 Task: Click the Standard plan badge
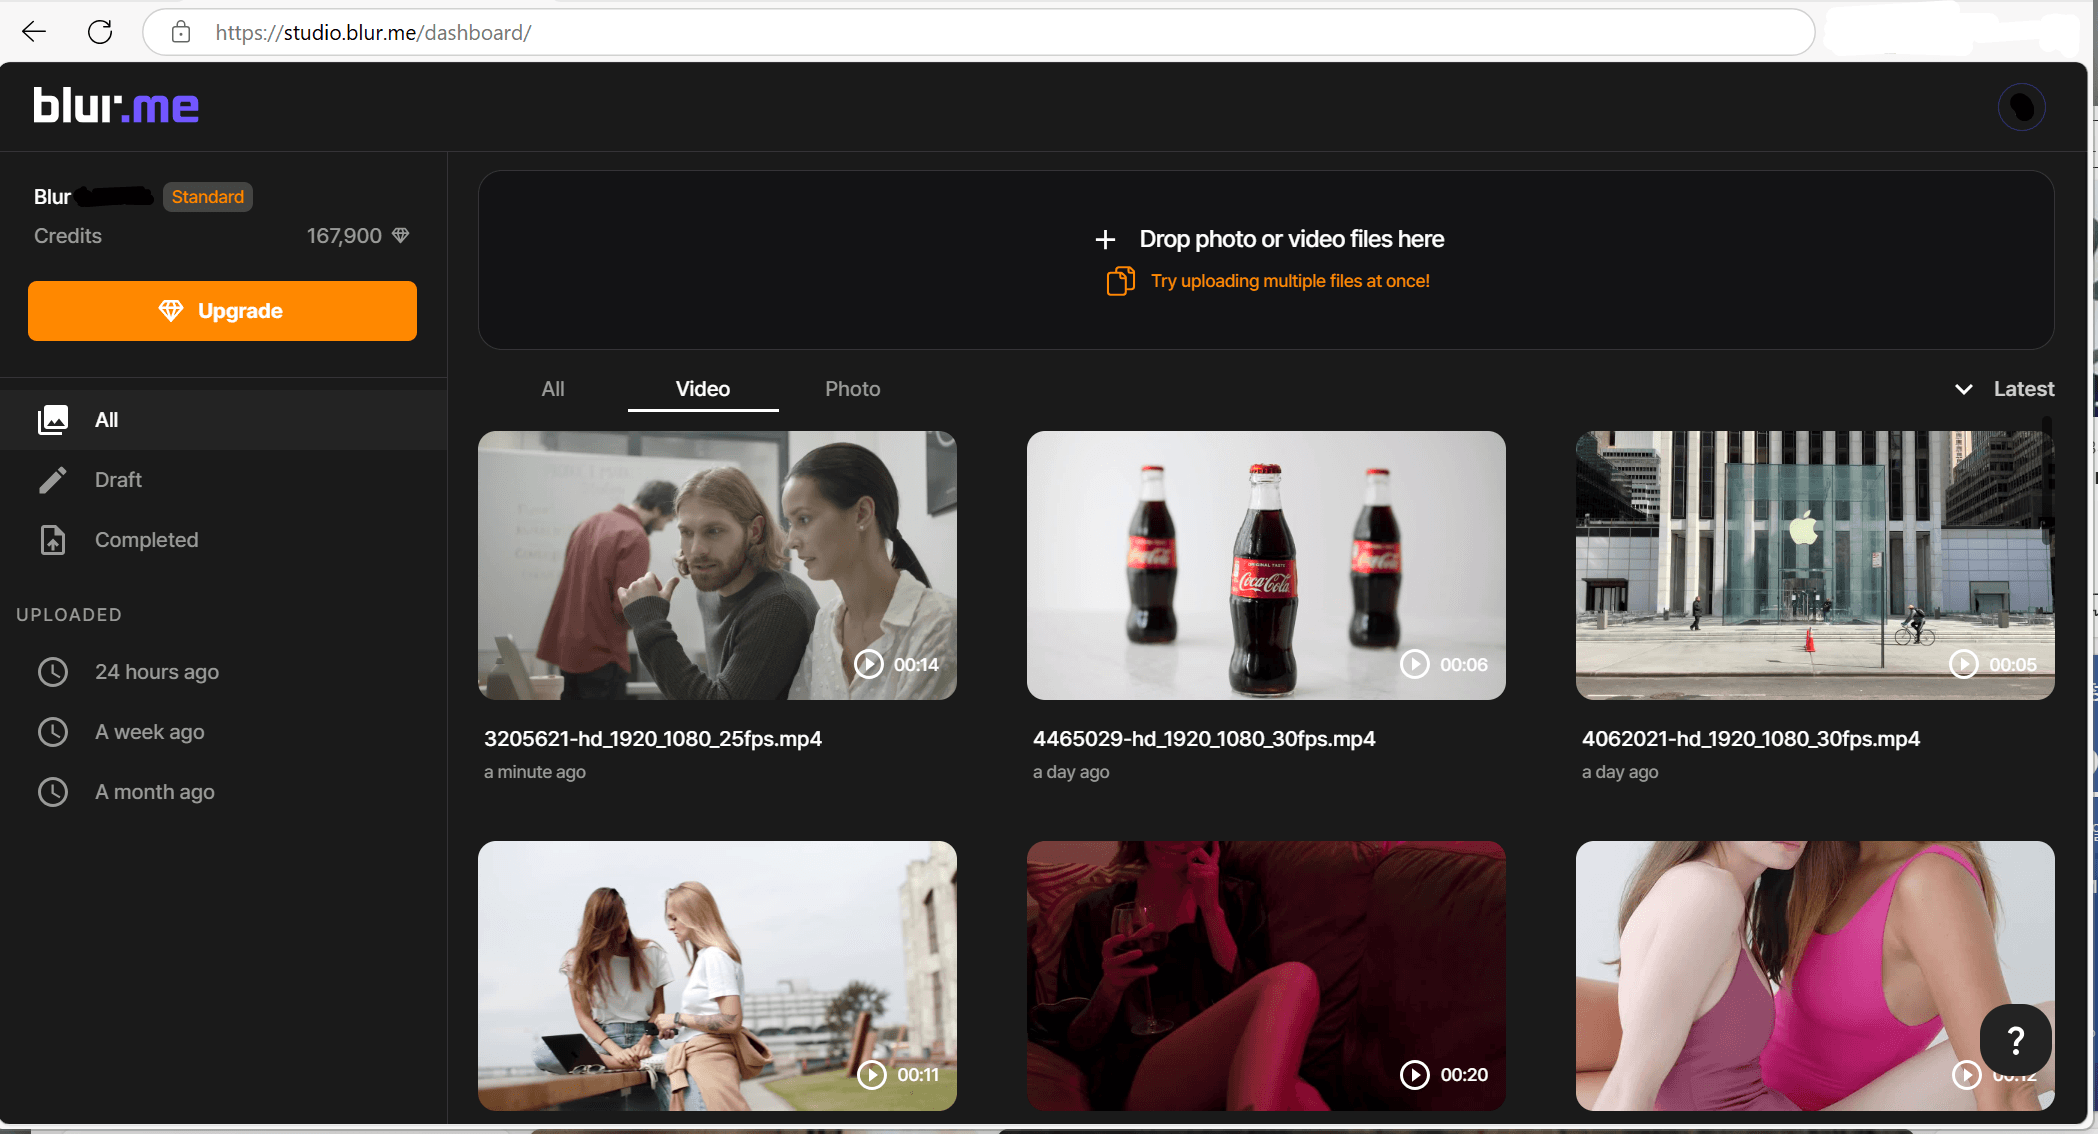coord(207,196)
